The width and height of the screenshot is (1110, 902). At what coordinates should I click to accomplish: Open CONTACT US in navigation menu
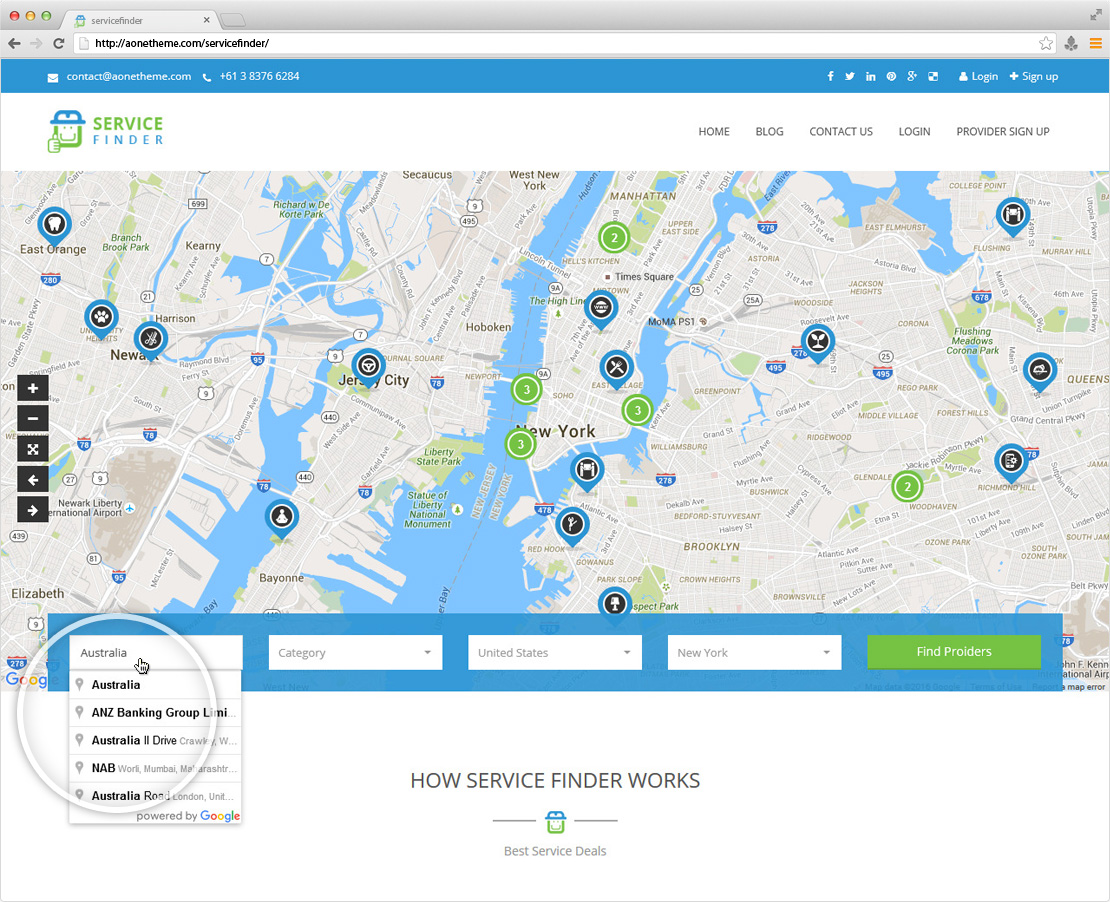coord(840,132)
